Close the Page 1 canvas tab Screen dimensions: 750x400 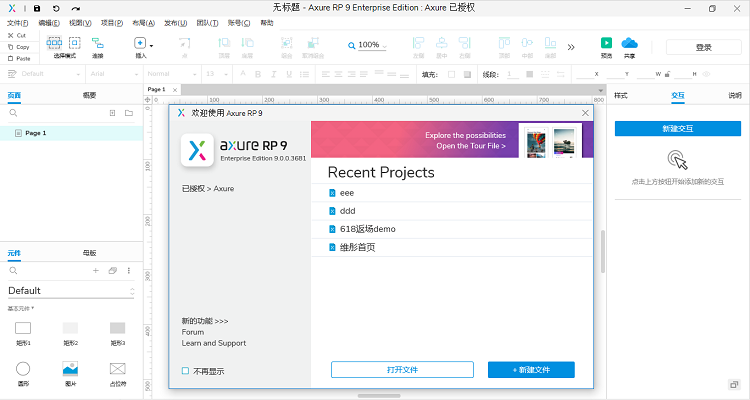[175, 90]
